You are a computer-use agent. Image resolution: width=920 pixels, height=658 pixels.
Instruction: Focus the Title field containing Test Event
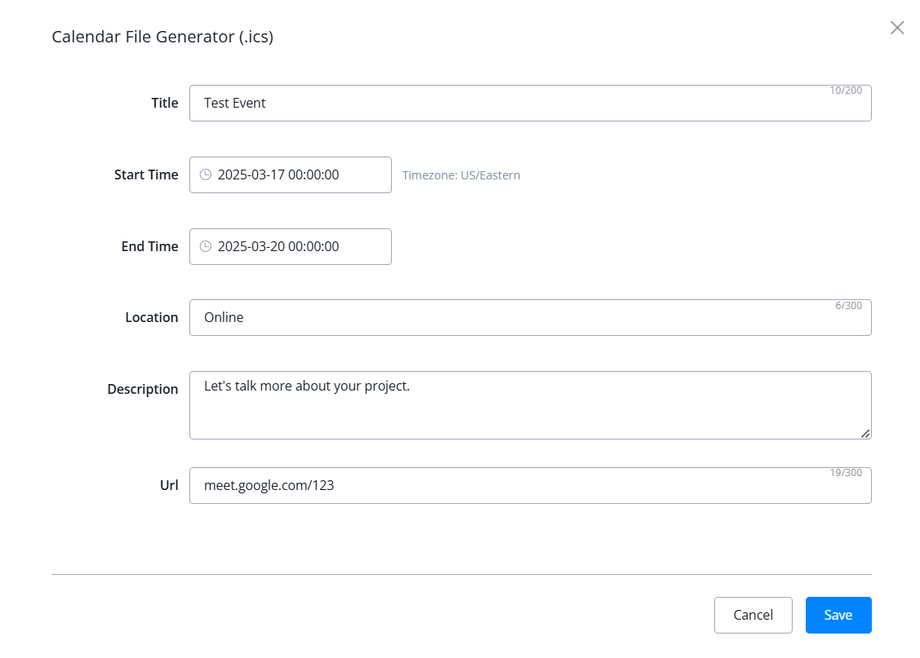click(530, 103)
